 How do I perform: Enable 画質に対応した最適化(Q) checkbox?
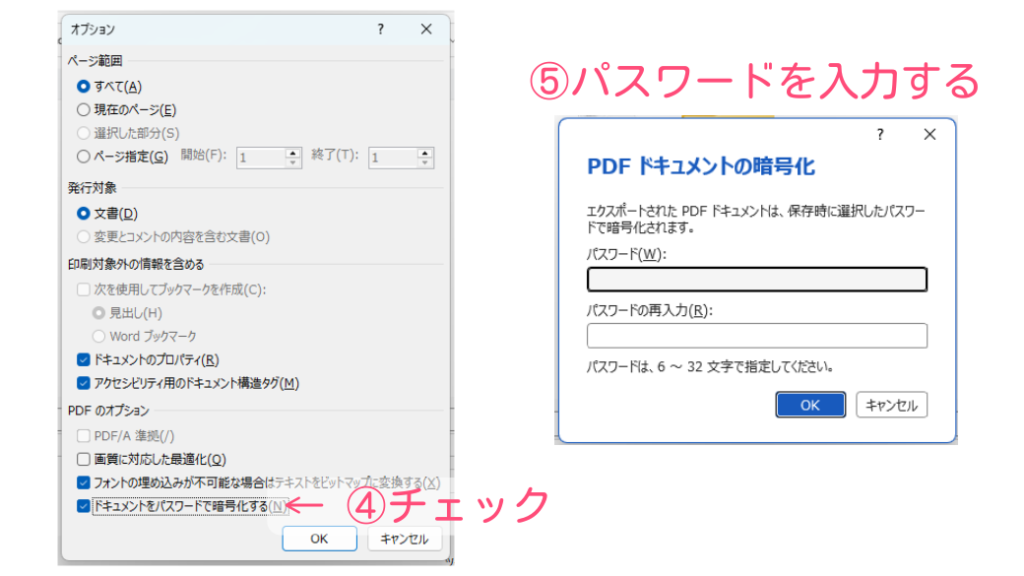(84, 459)
